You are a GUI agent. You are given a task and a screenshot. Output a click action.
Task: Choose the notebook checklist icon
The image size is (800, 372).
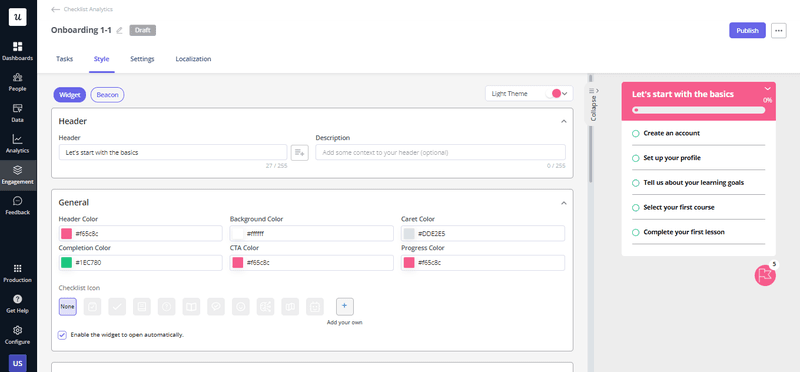click(x=142, y=307)
